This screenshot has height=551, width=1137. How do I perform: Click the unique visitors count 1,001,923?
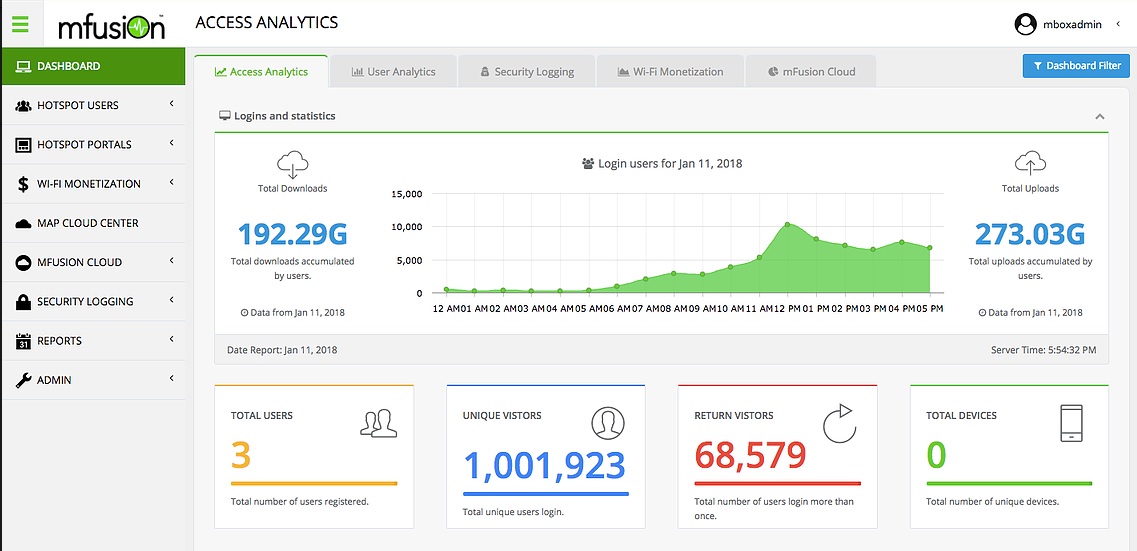click(x=544, y=466)
